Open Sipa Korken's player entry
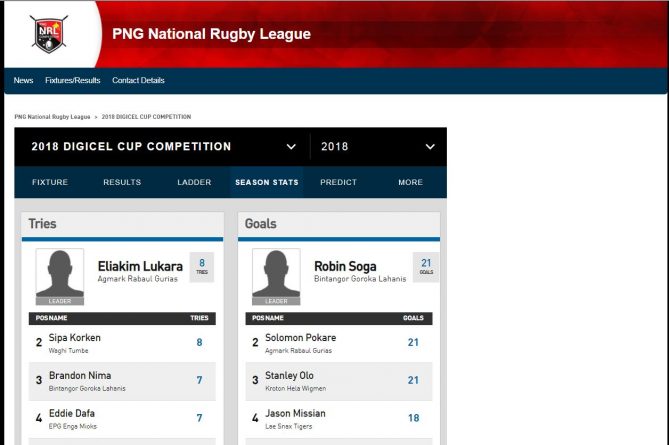Viewport: 669px width, 445px height. pyautogui.click(x=75, y=338)
